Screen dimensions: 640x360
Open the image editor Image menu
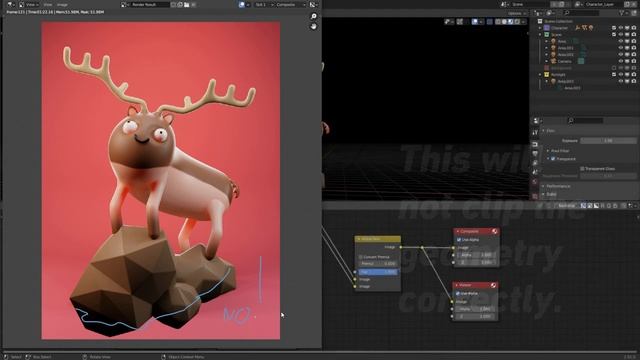pos(62,4)
